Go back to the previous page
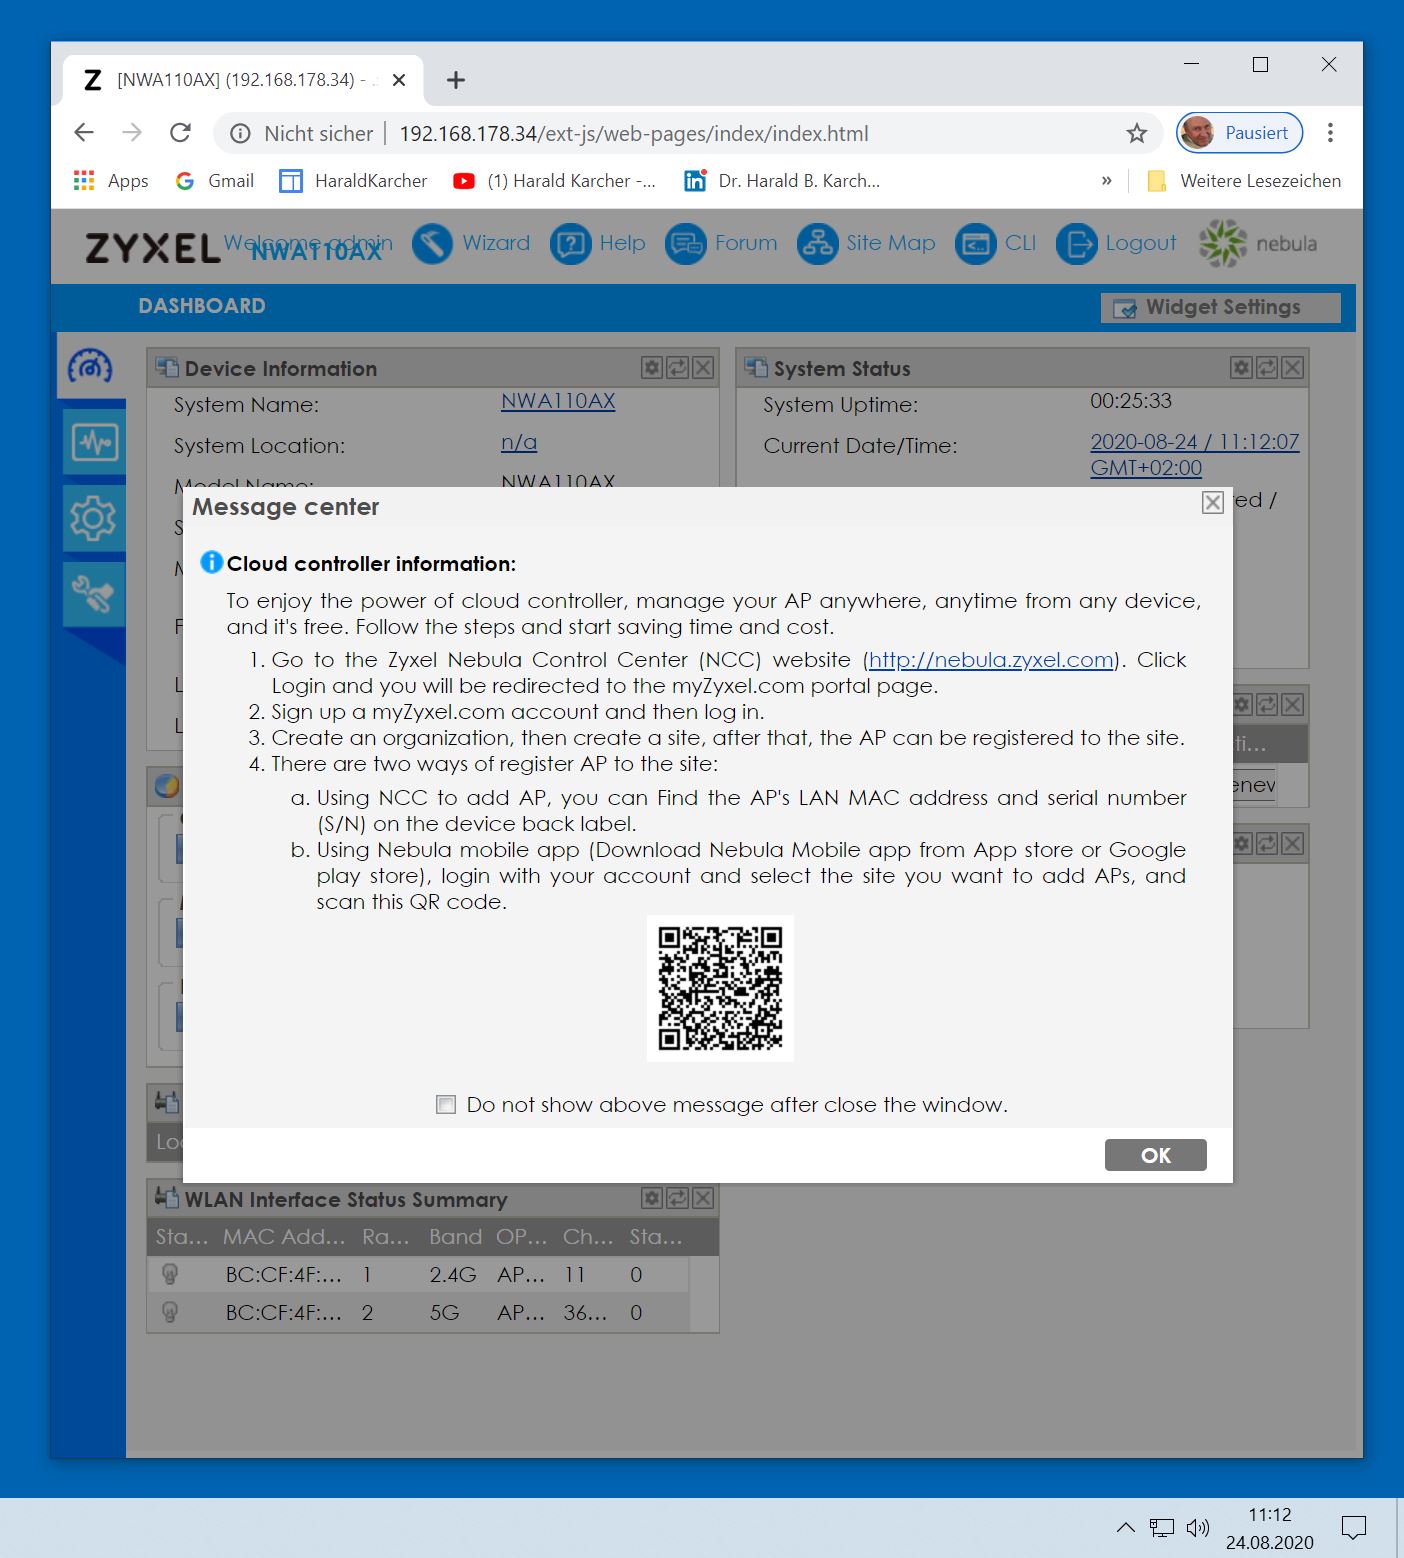This screenshot has width=1404, height=1558. pos(84,133)
